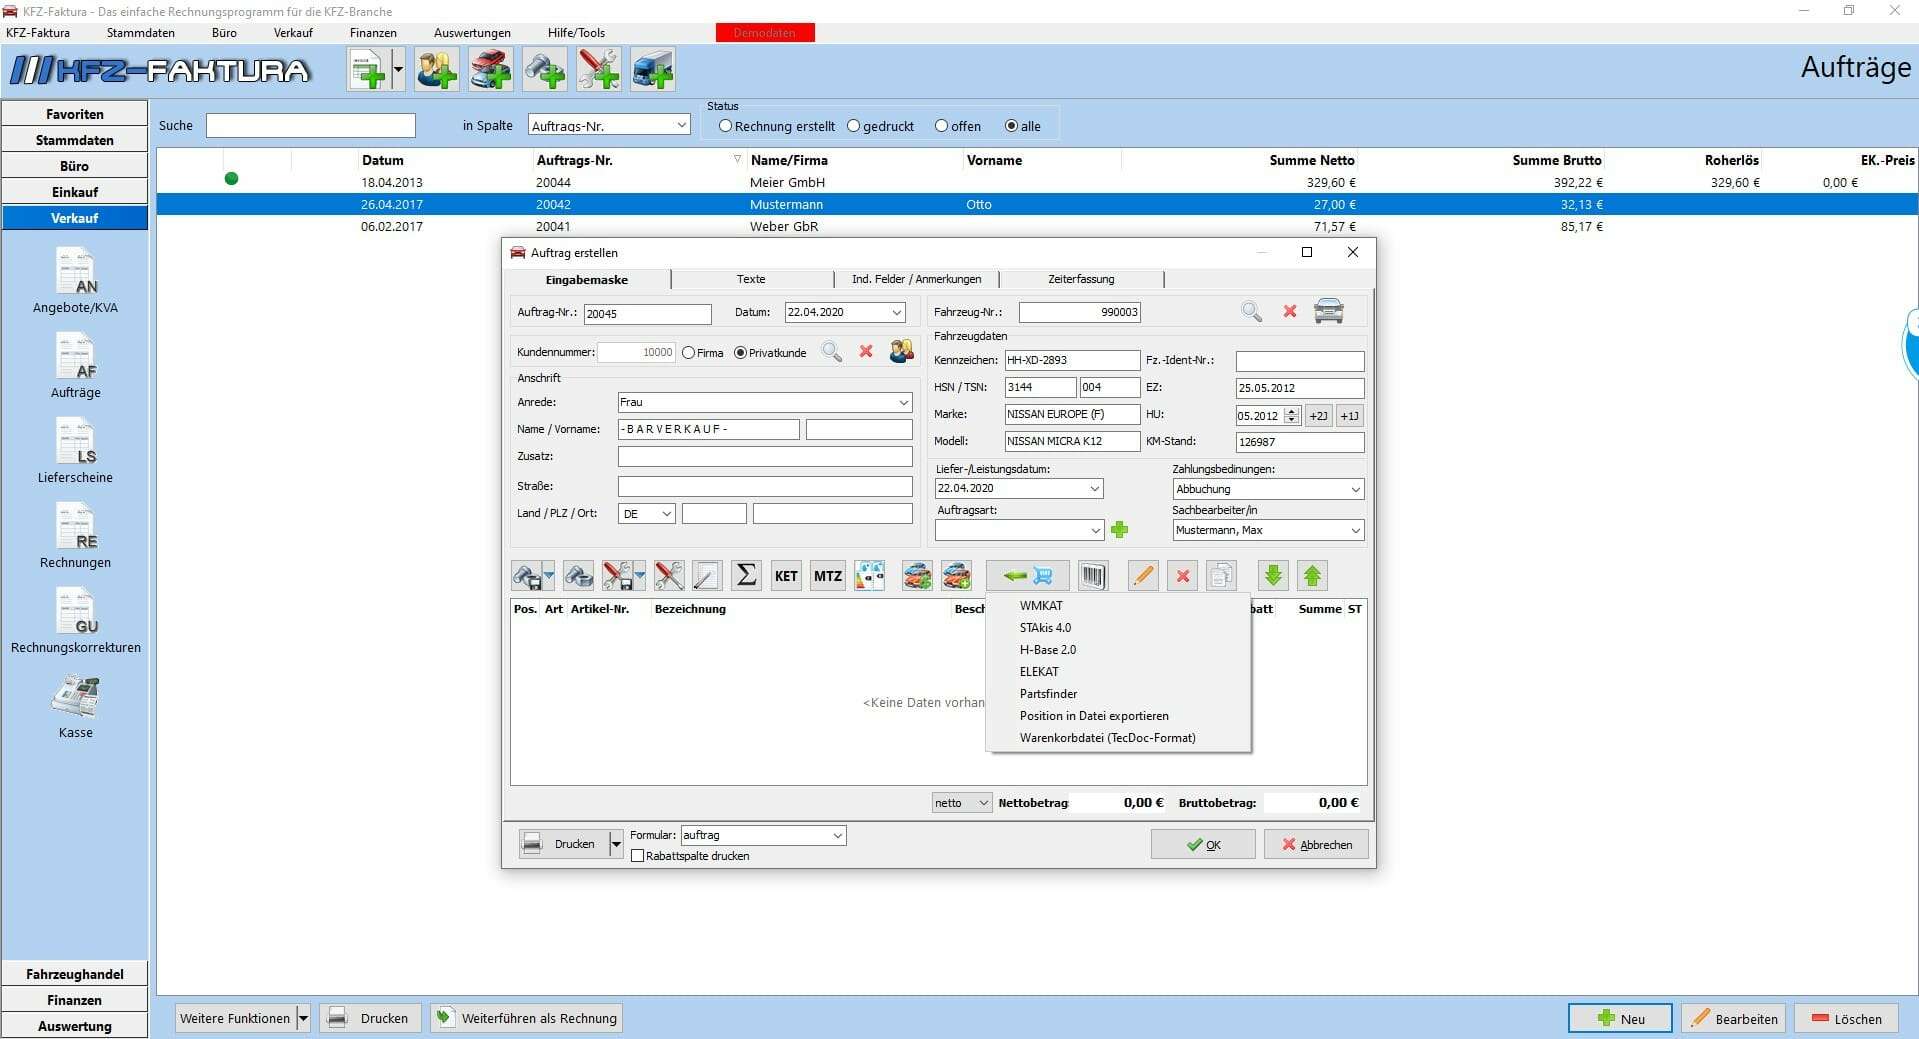Viewport: 1919px width, 1039px height.
Task: Click the KET button in position toolbar
Action: (786, 576)
